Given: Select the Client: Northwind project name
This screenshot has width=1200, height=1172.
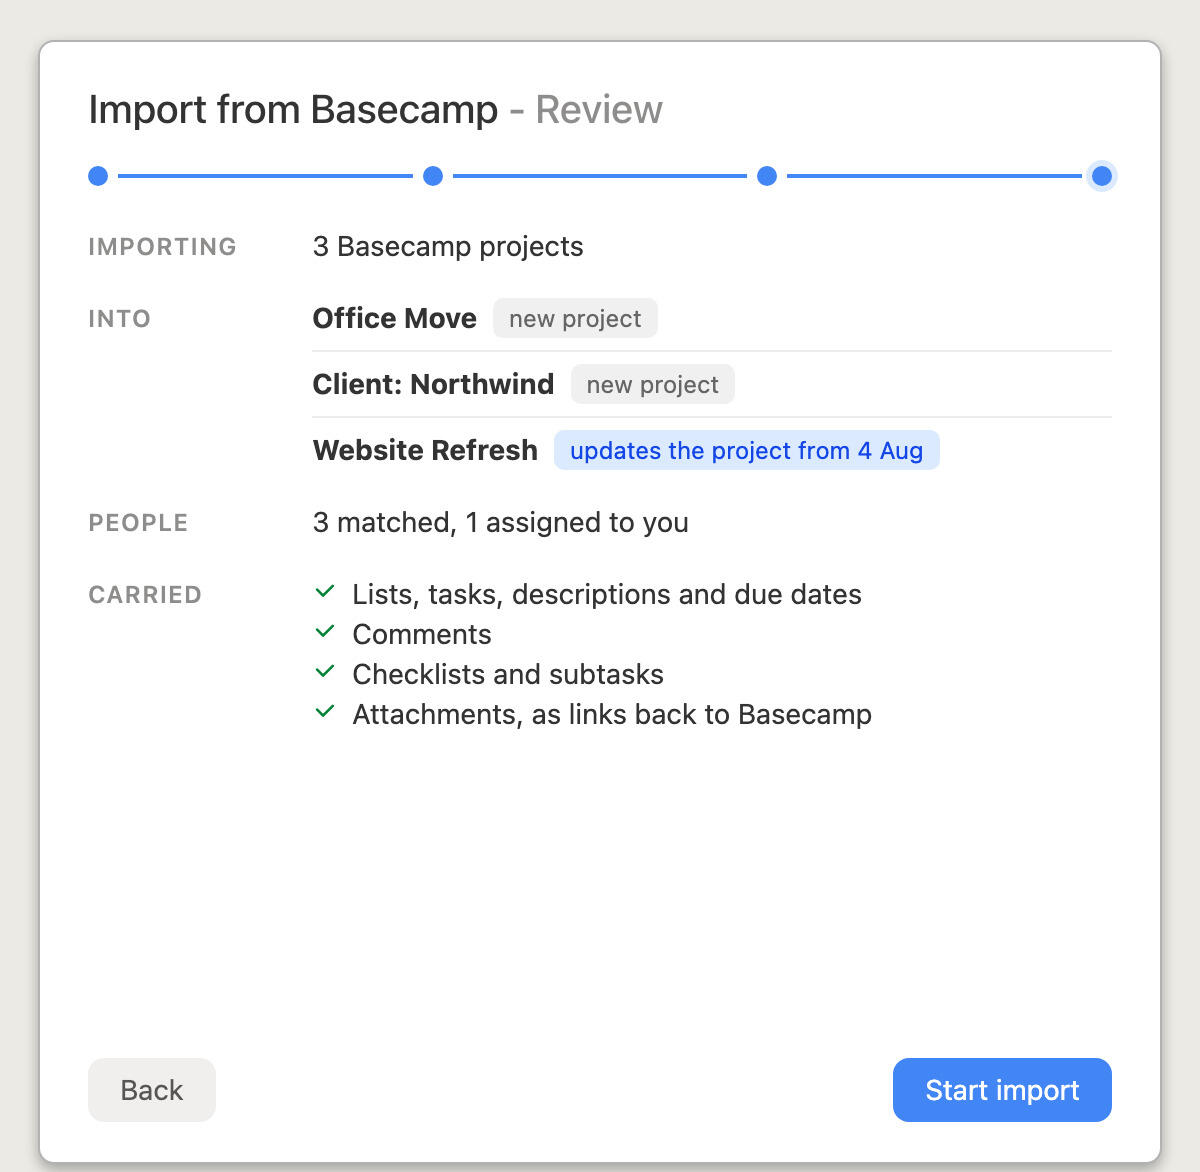Looking at the screenshot, I should pyautogui.click(x=433, y=384).
